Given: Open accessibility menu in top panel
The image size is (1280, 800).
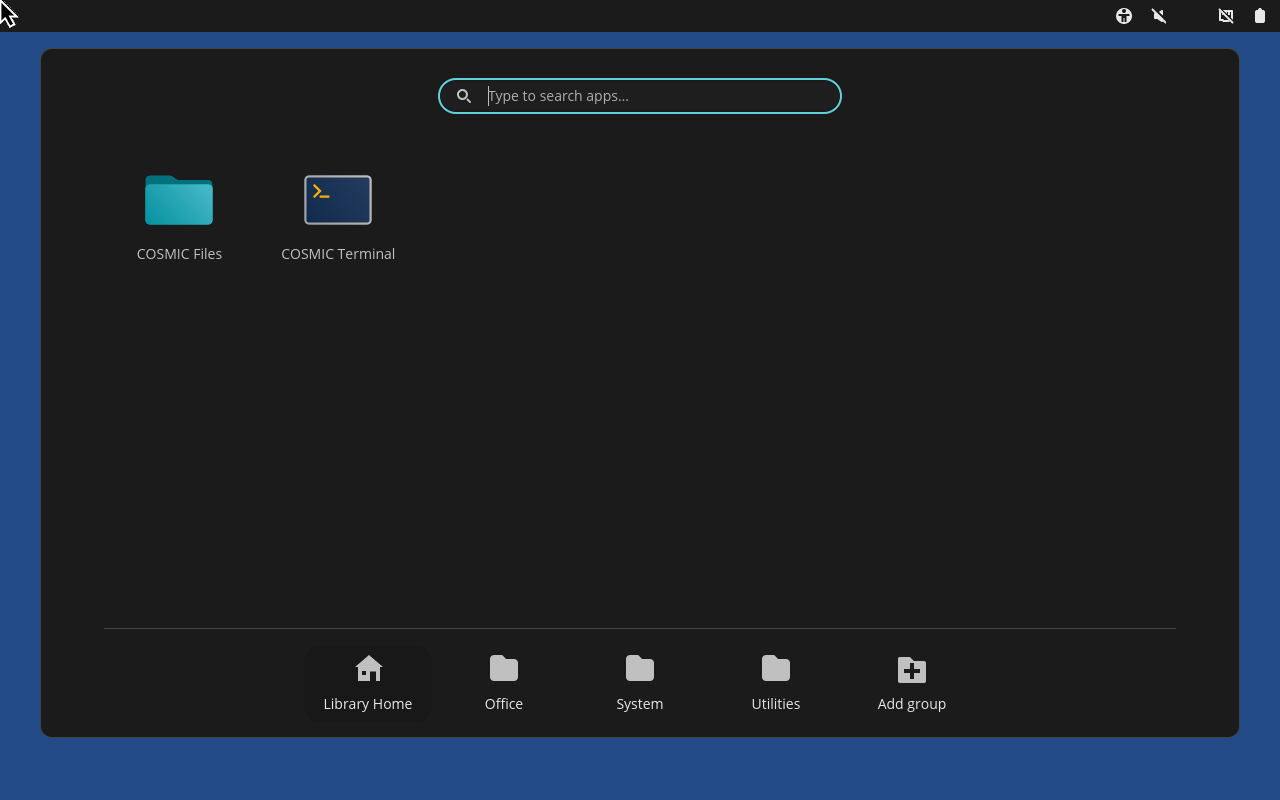Looking at the screenshot, I should [1124, 16].
